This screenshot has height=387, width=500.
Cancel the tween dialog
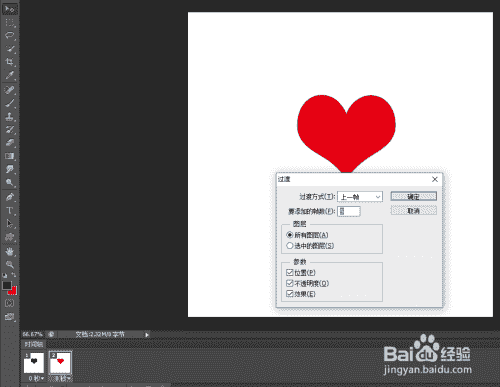[414, 211]
